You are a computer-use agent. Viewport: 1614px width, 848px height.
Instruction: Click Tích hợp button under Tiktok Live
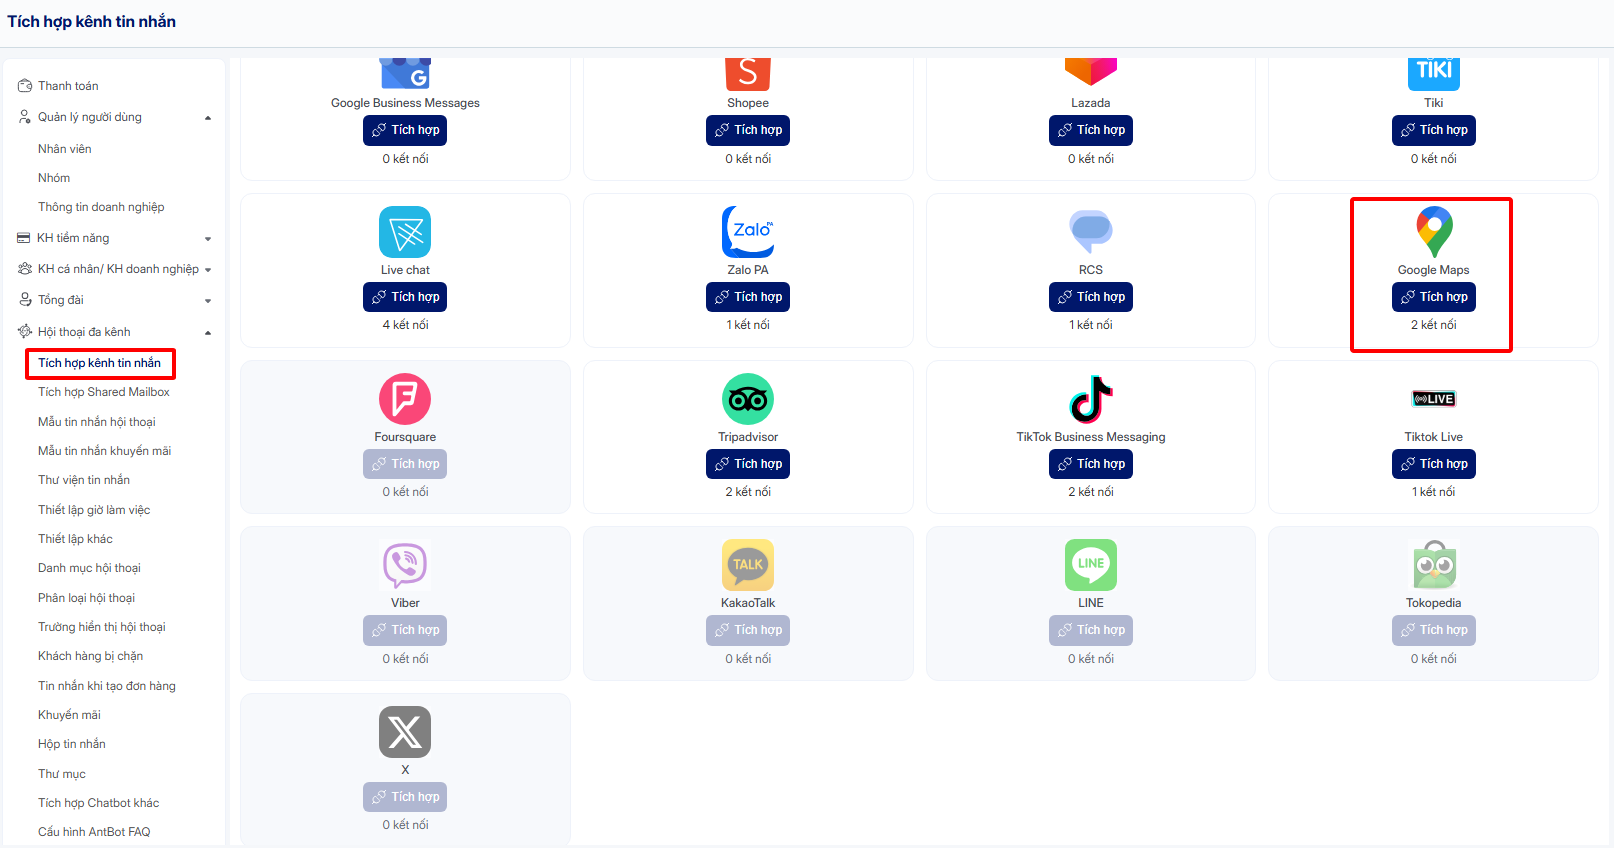click(x=1434, y=464)
